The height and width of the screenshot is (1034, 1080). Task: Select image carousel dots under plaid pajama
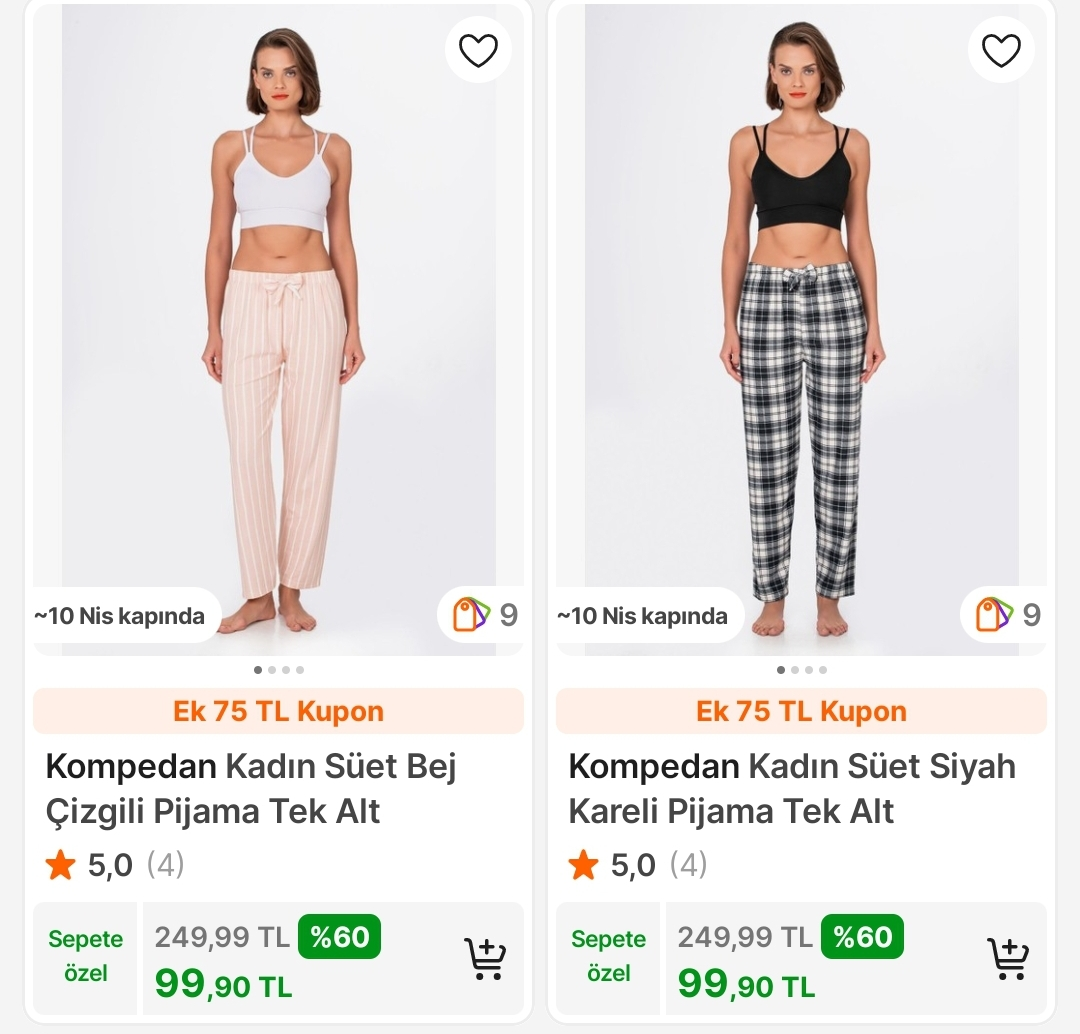tap(801, 670)
